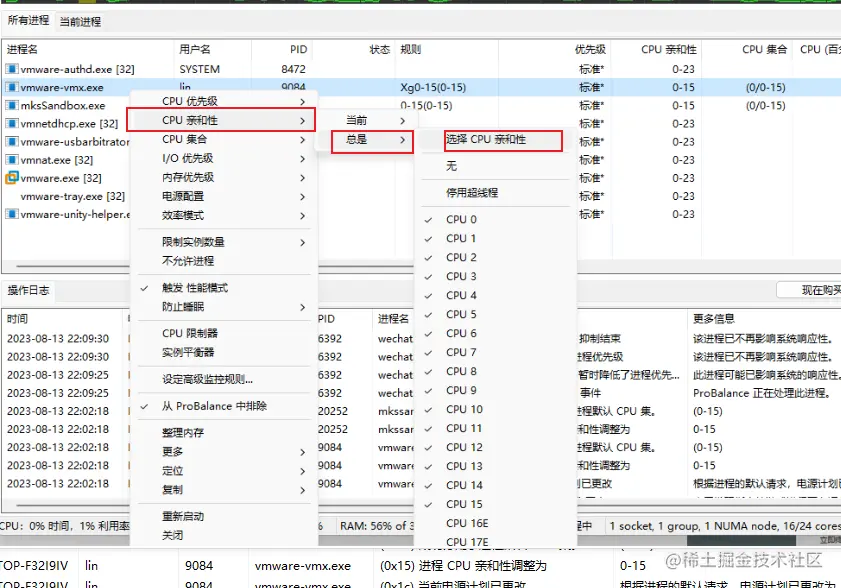The height and width of the screenshot is (588, 841).
Task: Enable CPU 16E in affinity list
Action: click(x=467, y=523)
